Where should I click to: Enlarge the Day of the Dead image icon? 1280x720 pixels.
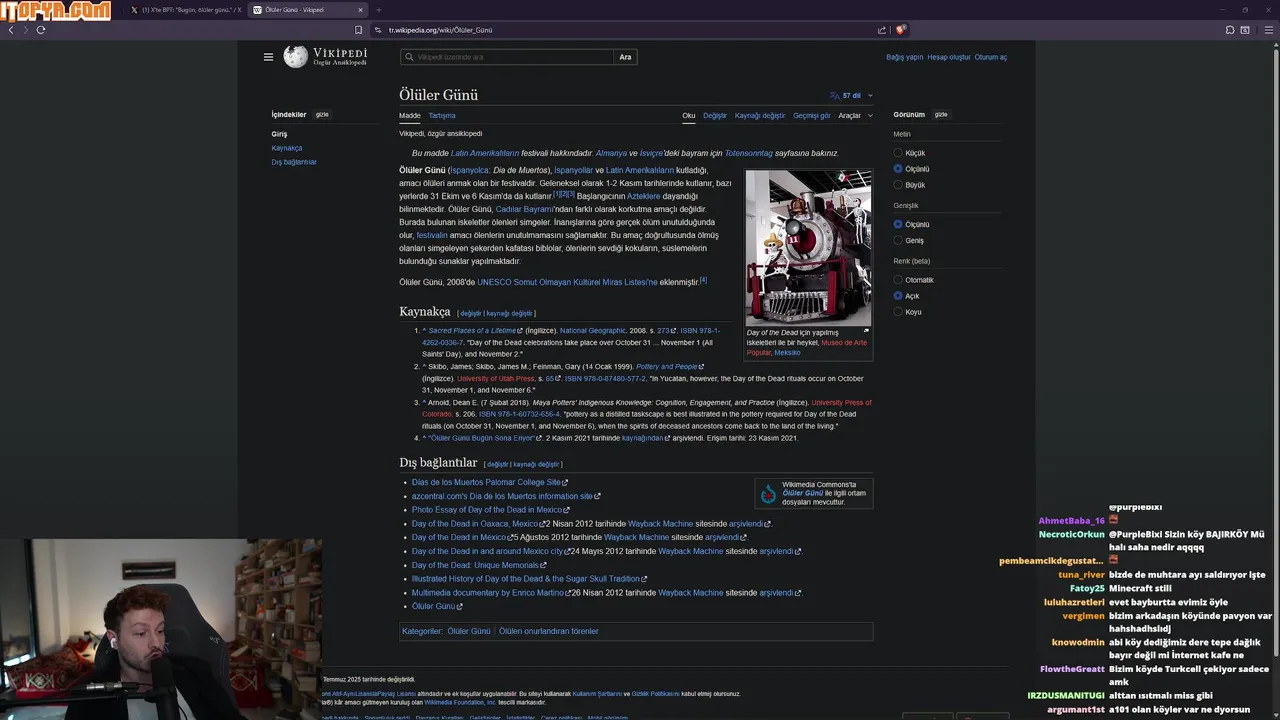pos(866,331)
